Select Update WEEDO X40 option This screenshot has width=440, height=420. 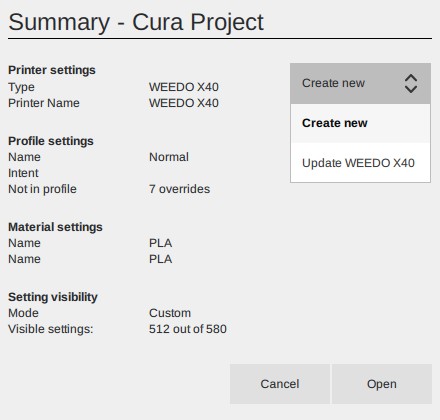360,163
